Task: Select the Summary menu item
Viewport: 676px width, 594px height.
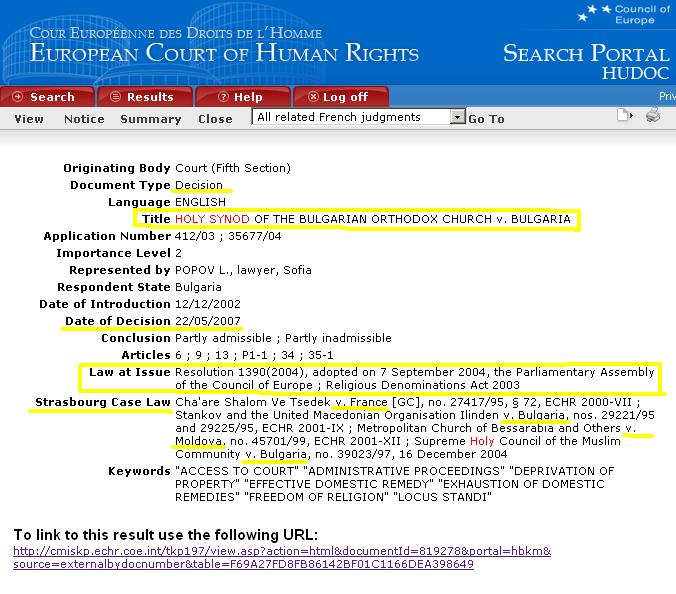Action: click(x=150, y=119)
